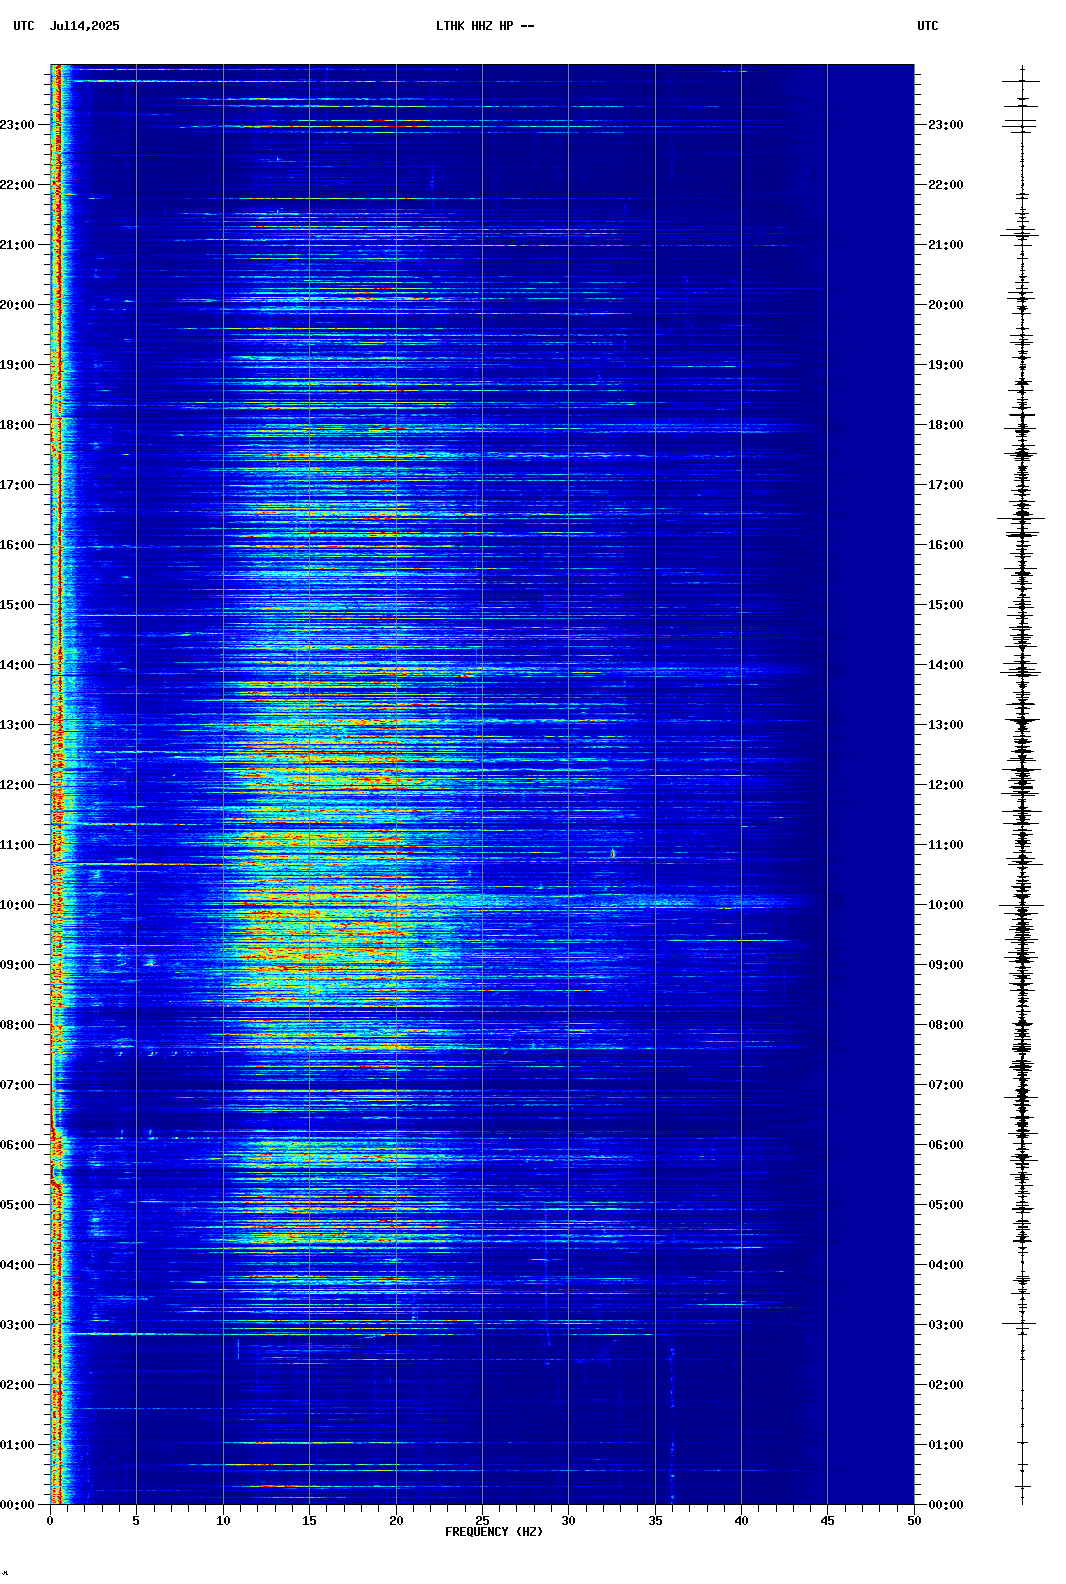The height and width of the screenshot is (1584, 1066).
Task: Click the LTHK HHZ HP station title
Action: 485,26
